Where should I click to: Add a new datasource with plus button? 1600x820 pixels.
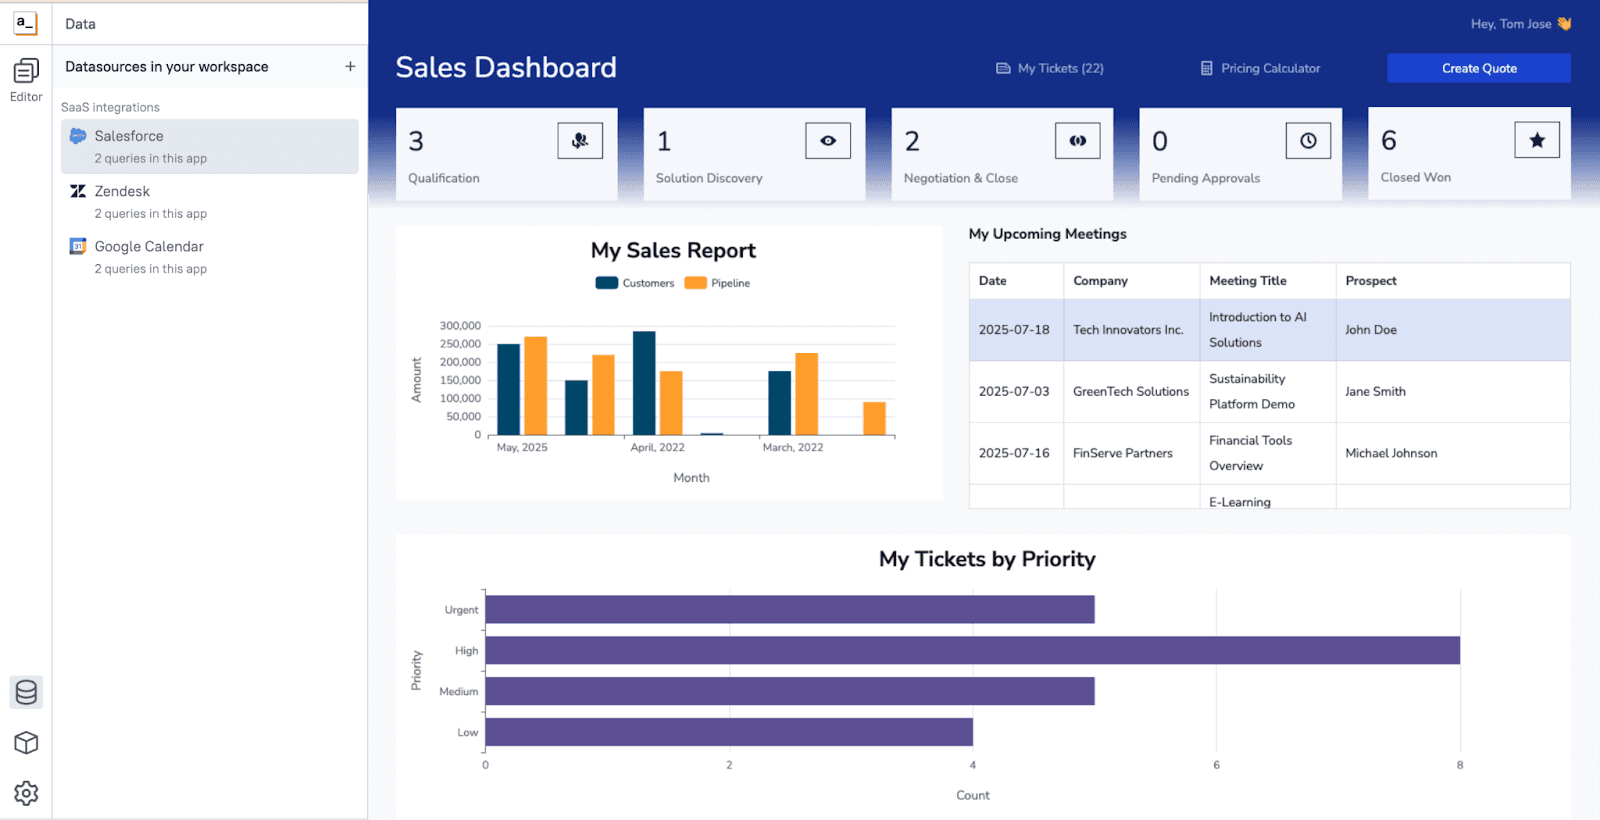(350, 67)
